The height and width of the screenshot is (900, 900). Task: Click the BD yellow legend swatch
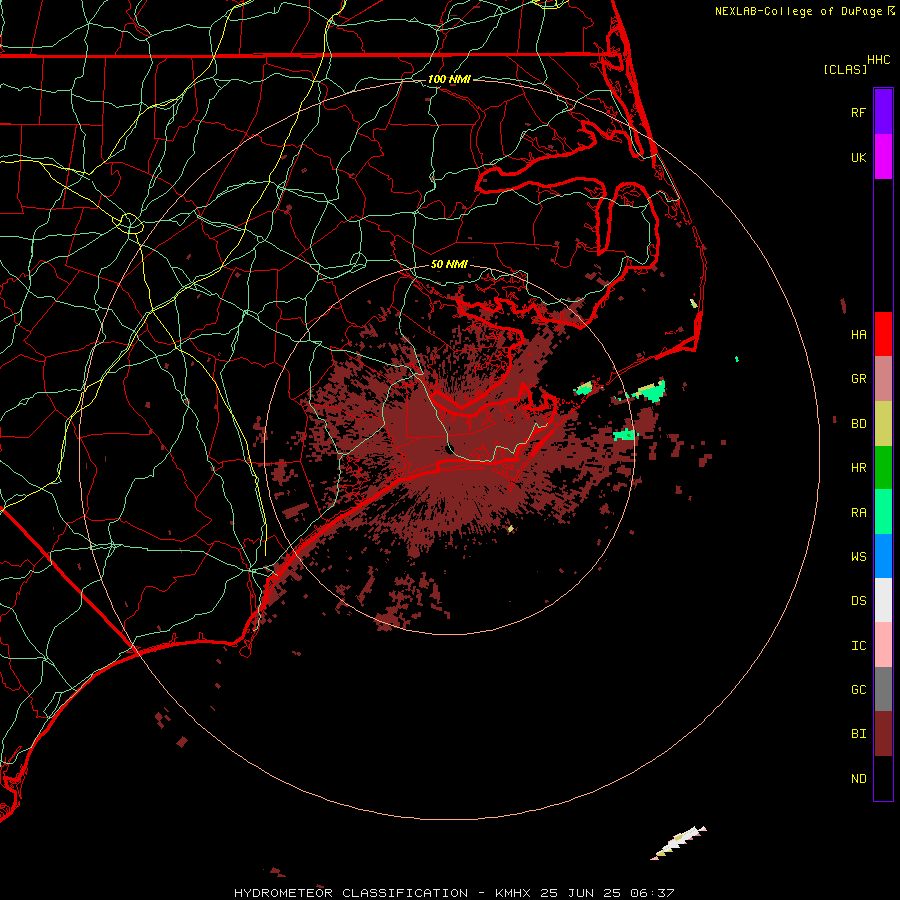click(x=883, y=424)
